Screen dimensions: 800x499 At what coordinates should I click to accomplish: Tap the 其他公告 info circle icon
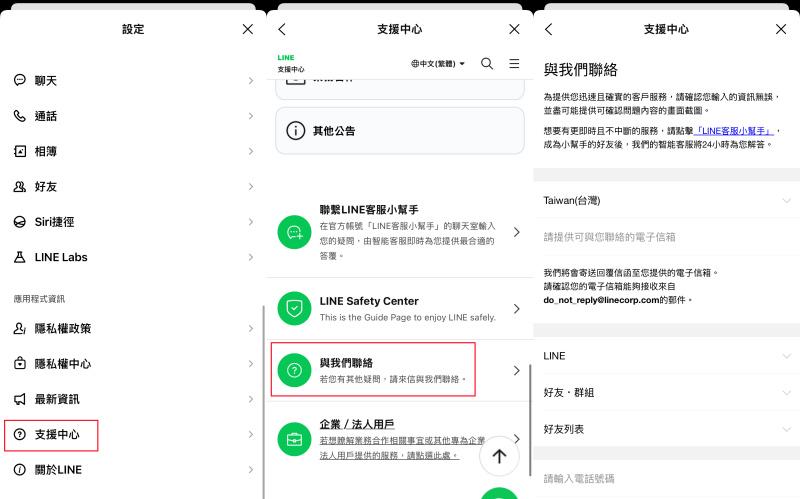click(x=295, y=131)
